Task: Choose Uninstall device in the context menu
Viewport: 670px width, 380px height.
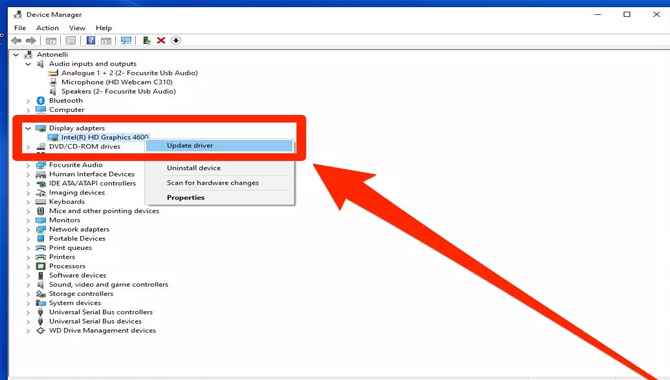Action: tap(220, 168)
